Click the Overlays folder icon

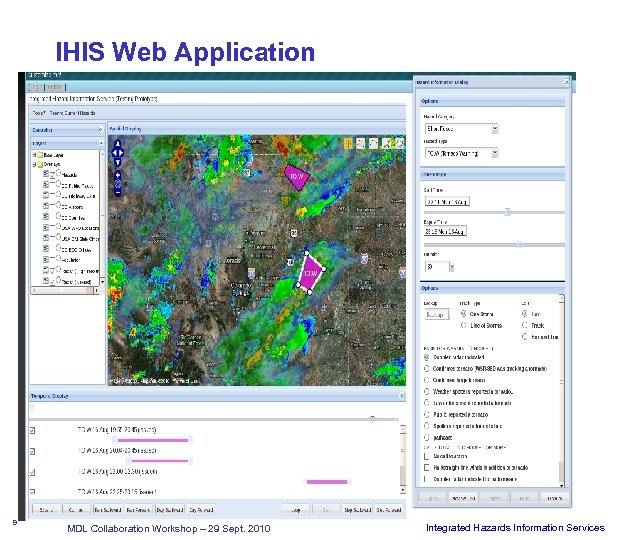click(40, 164)
